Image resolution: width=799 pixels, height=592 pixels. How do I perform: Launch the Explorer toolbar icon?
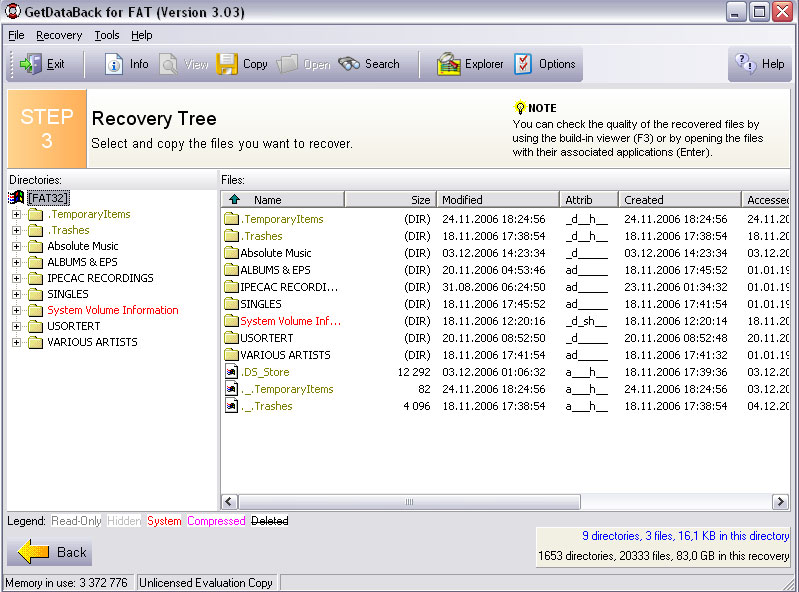click(x=448, y=64)
